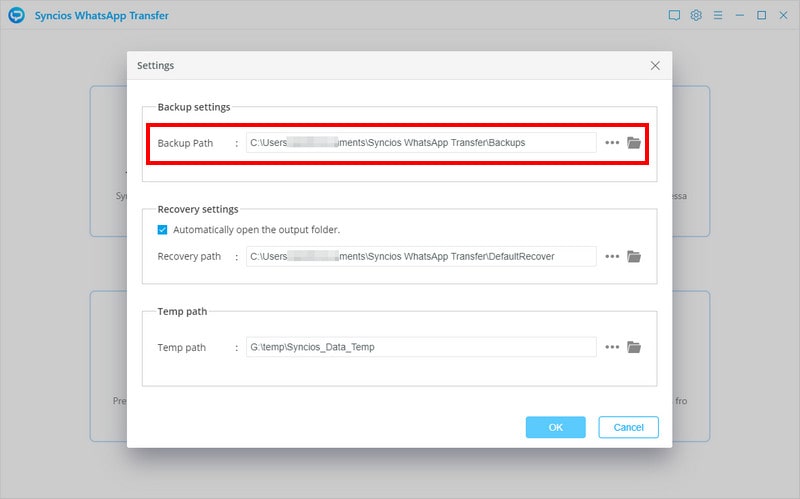The height and width of the screenshot is (499, 800).
Task: Click the Temp path input field
Action: [x=421, y=347]
